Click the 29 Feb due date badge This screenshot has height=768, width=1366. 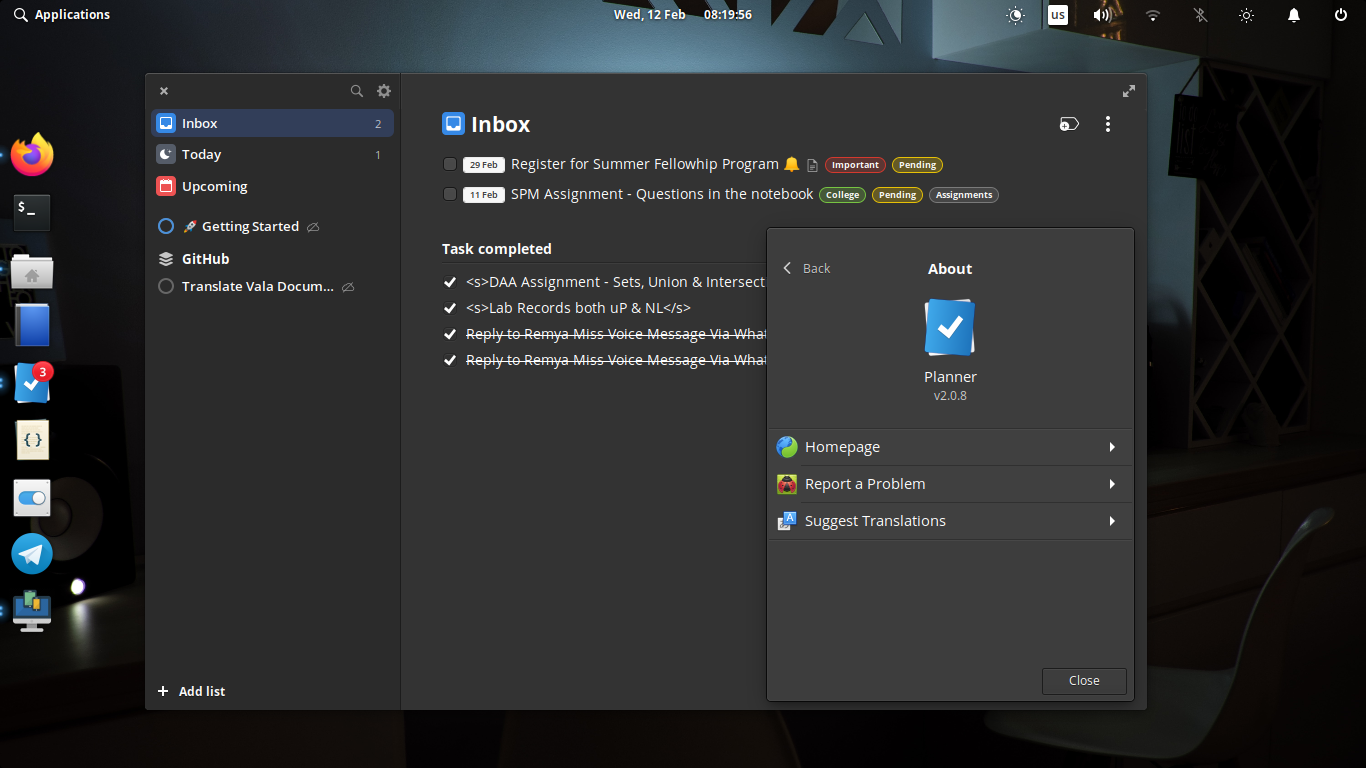pyautogui.click(x=484, y=165)
